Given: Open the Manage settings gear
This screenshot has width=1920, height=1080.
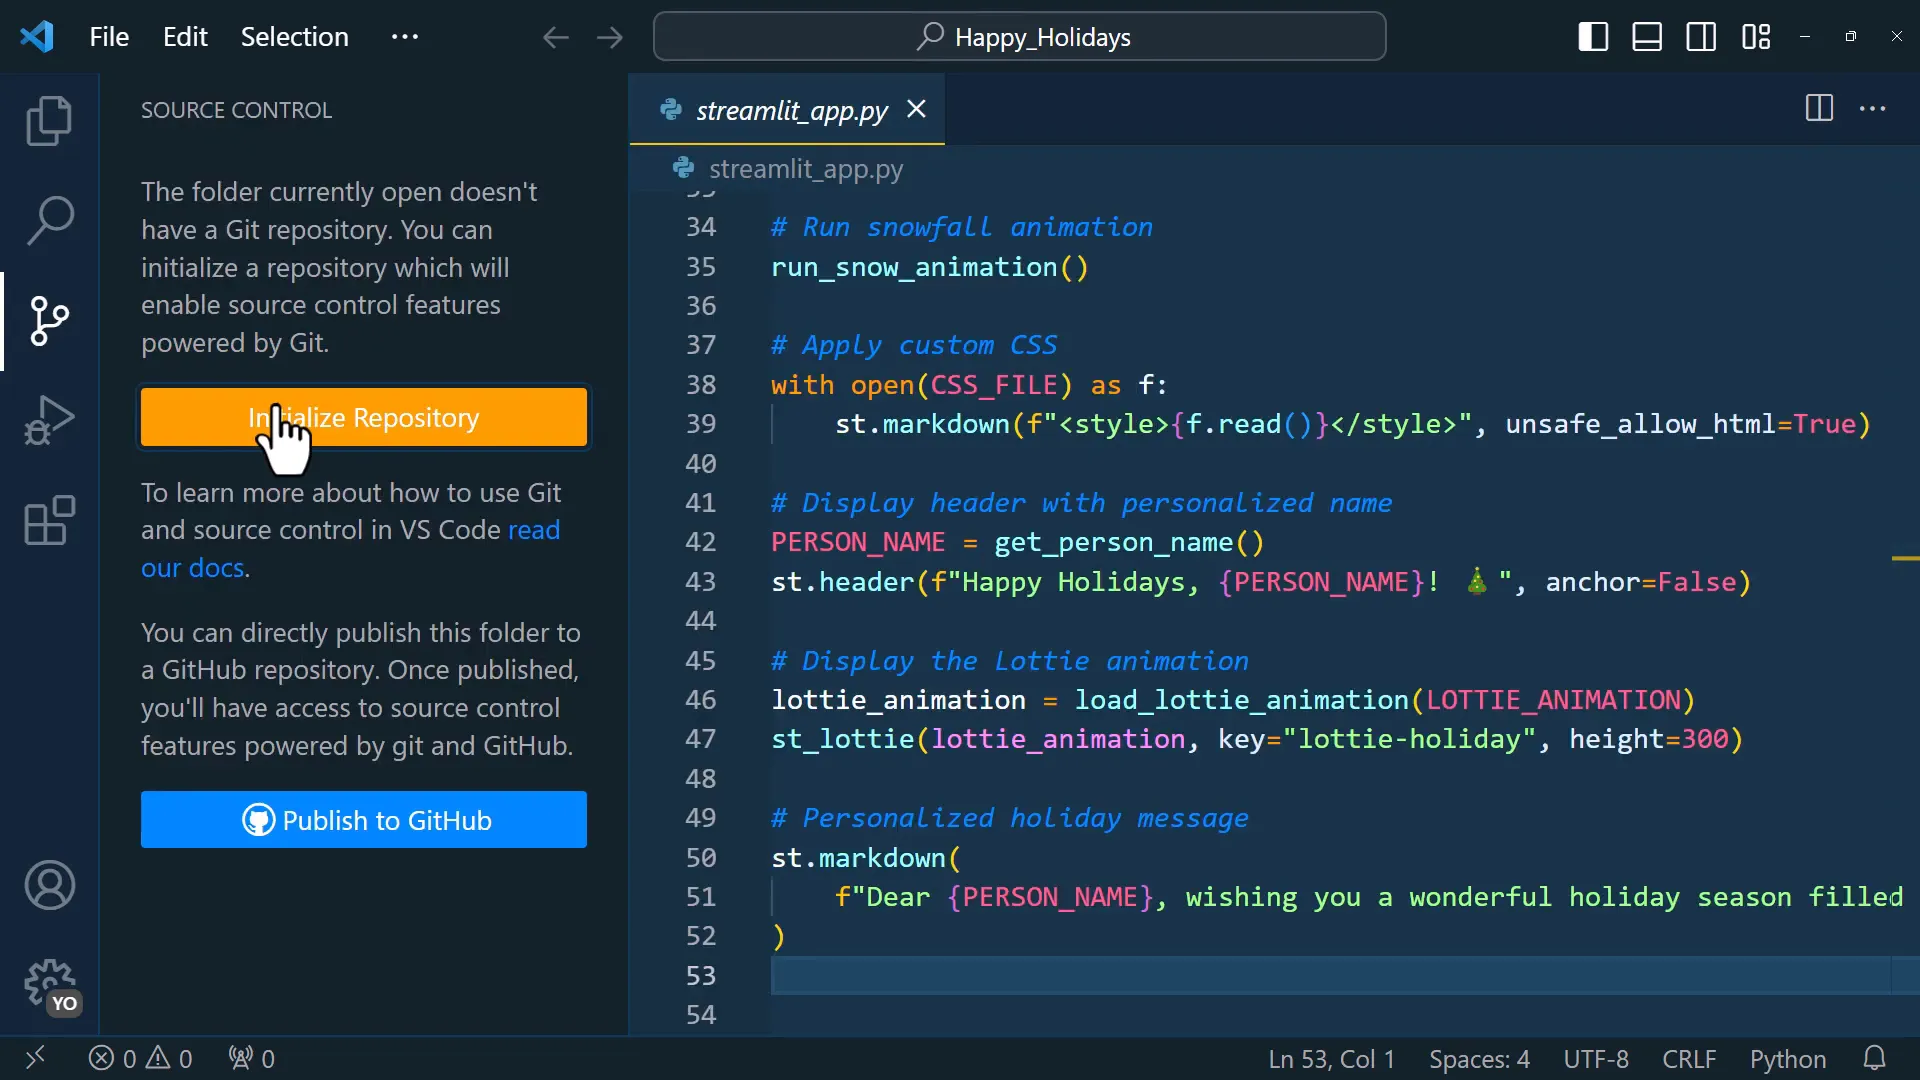Looking at the screenshot, I should pos(49,985).
